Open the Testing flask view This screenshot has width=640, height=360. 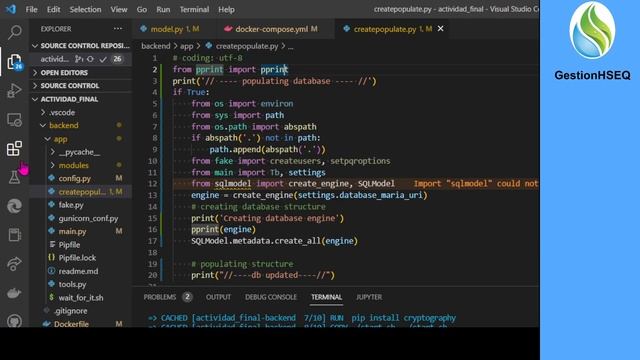[x=15, y=177]
